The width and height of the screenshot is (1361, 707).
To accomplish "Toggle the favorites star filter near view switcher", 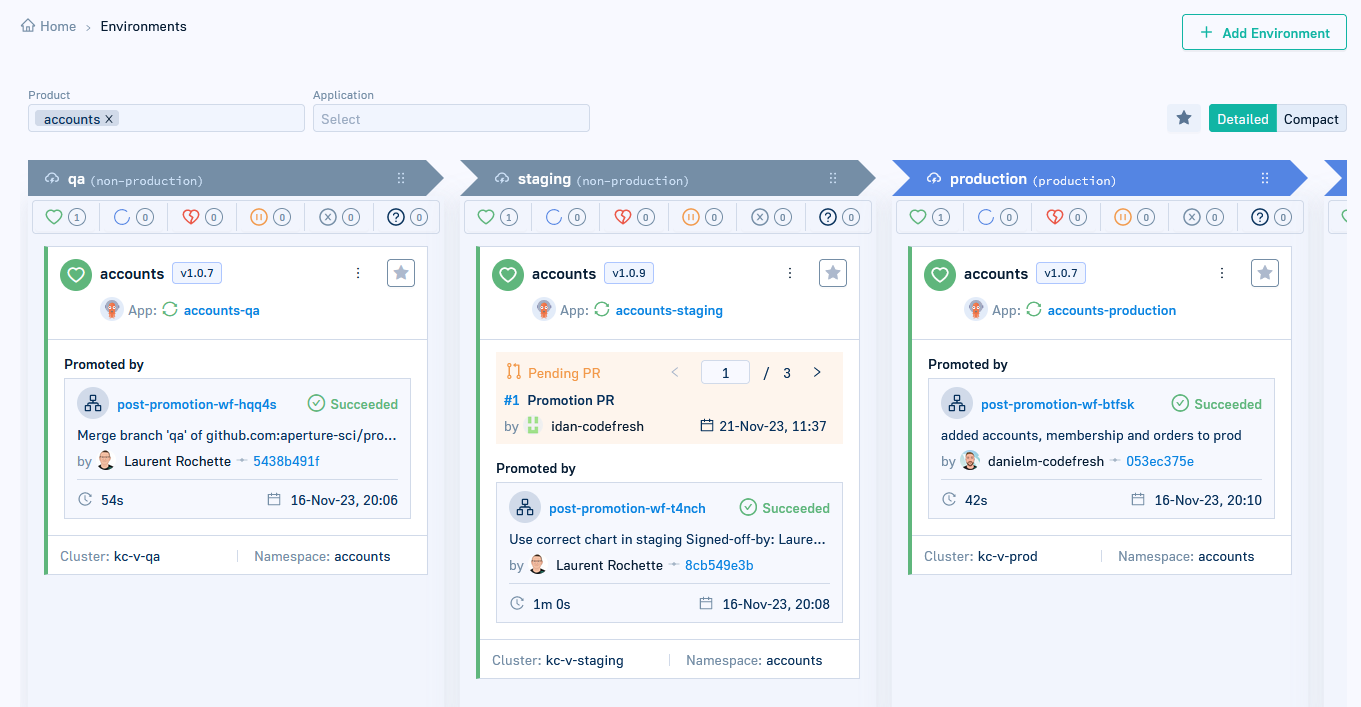I will [1184, 117].
